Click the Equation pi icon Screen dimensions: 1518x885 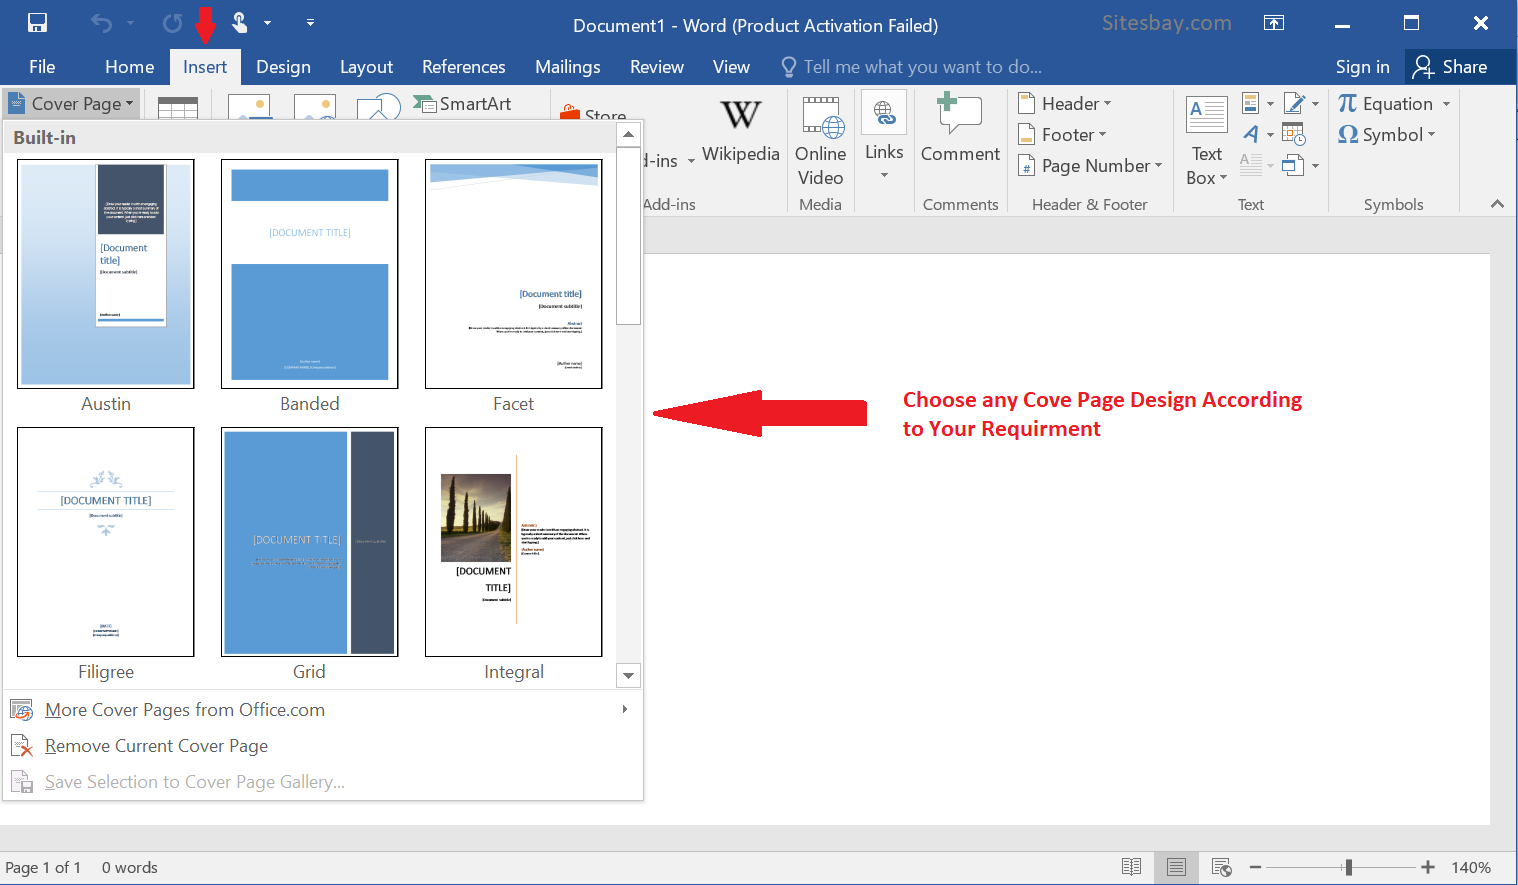tap(1348, 103)
